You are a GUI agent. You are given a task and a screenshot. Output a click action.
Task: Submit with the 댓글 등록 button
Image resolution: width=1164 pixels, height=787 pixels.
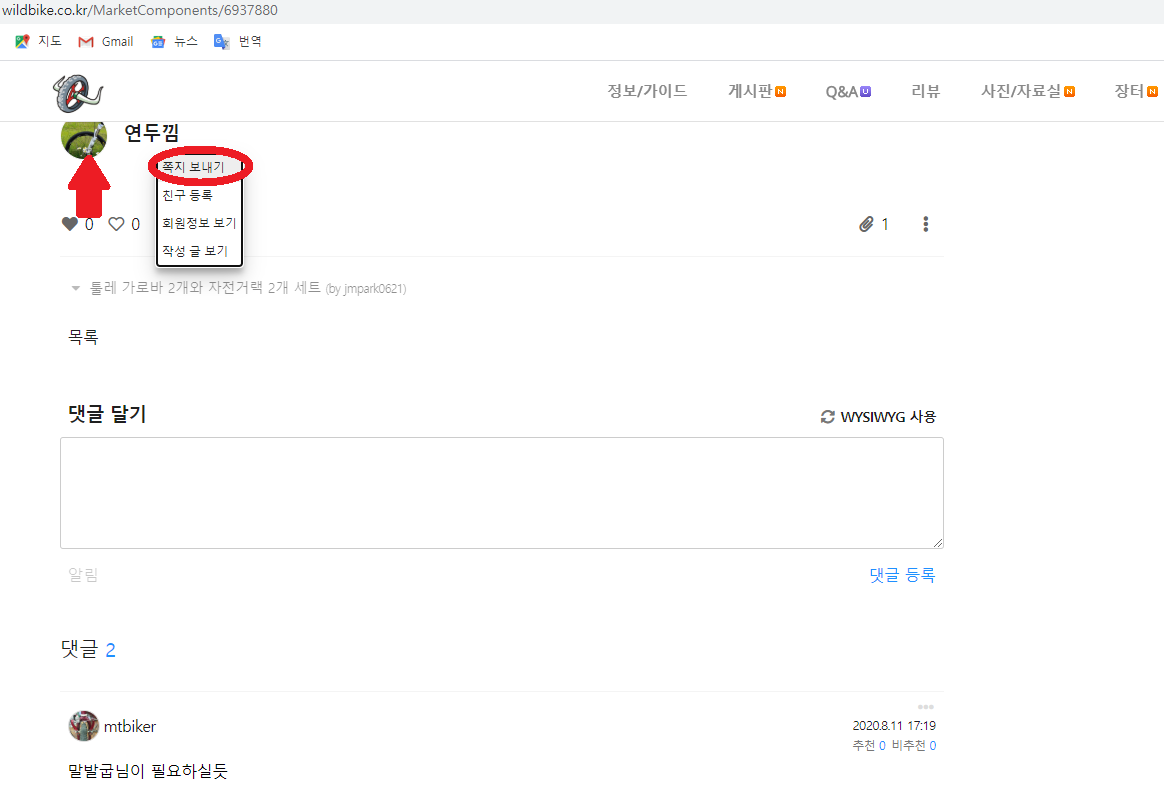pos(902,575)
